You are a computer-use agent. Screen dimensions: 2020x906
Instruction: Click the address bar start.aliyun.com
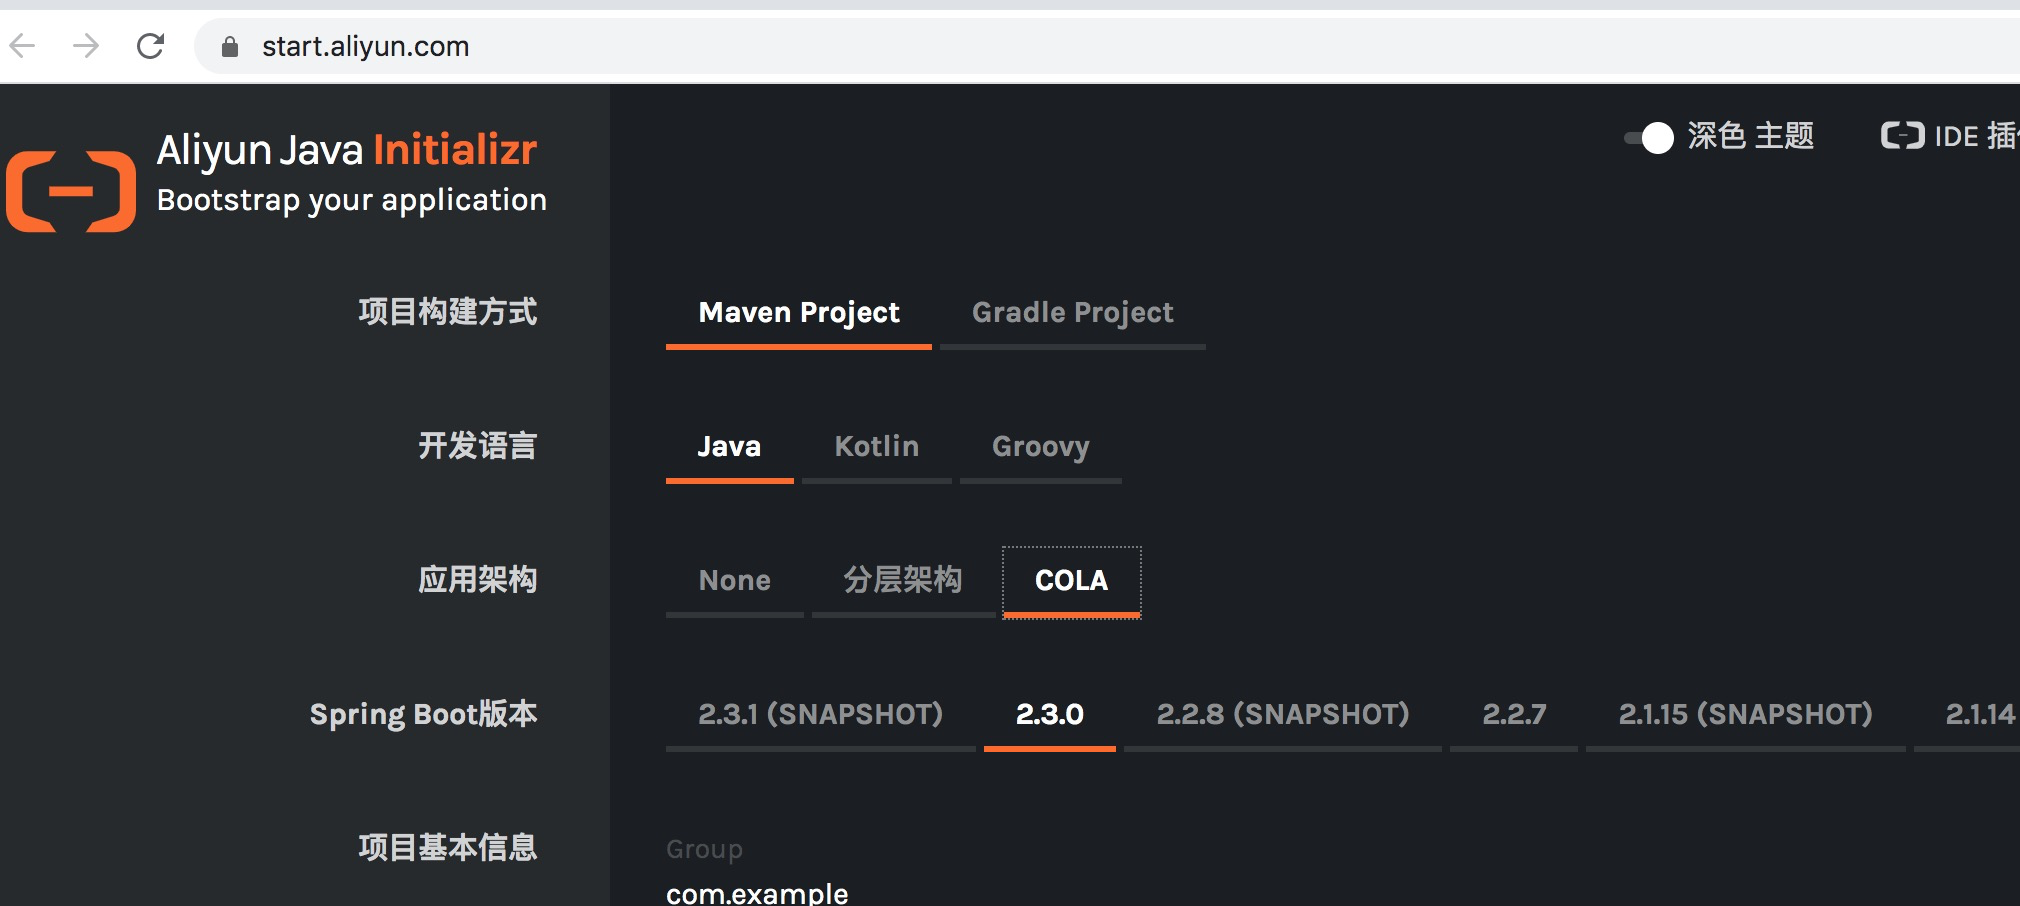[366, 47]
